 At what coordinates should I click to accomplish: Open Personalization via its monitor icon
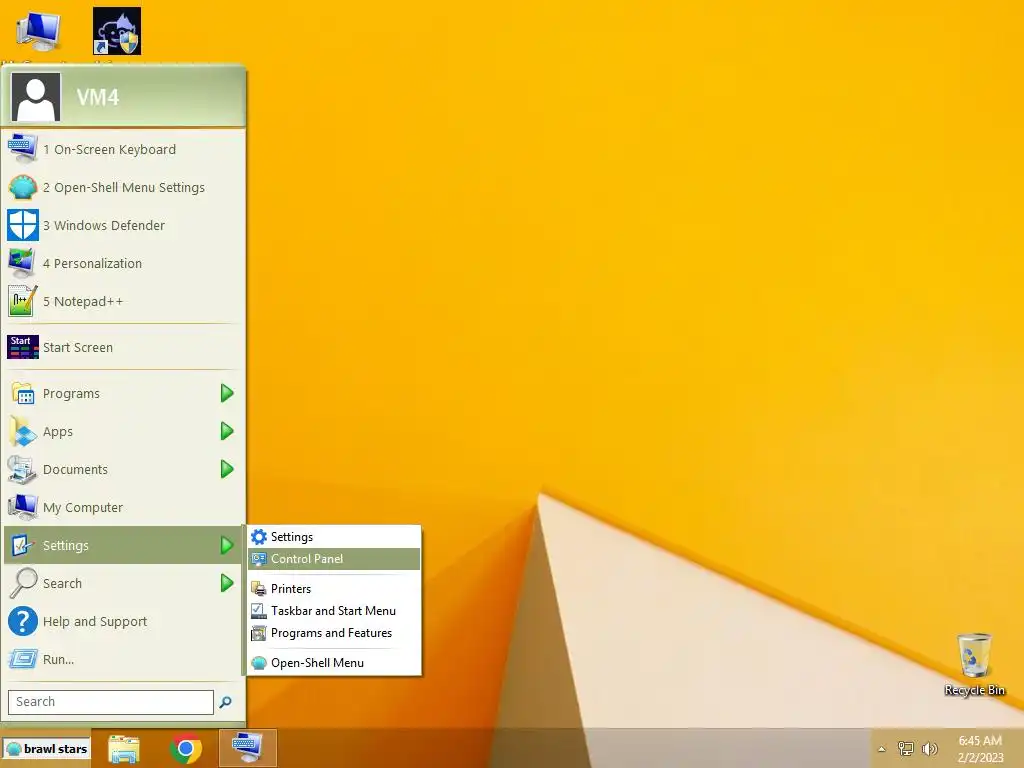pos(22,263)
